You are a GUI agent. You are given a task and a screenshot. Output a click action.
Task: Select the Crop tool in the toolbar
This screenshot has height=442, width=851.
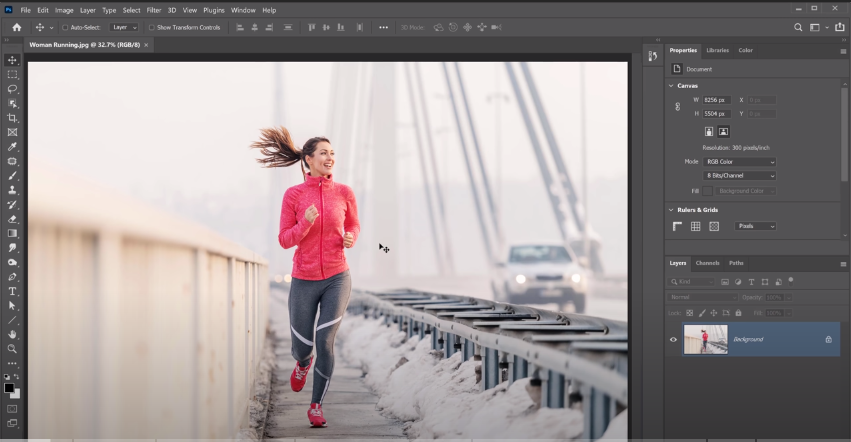12,118
